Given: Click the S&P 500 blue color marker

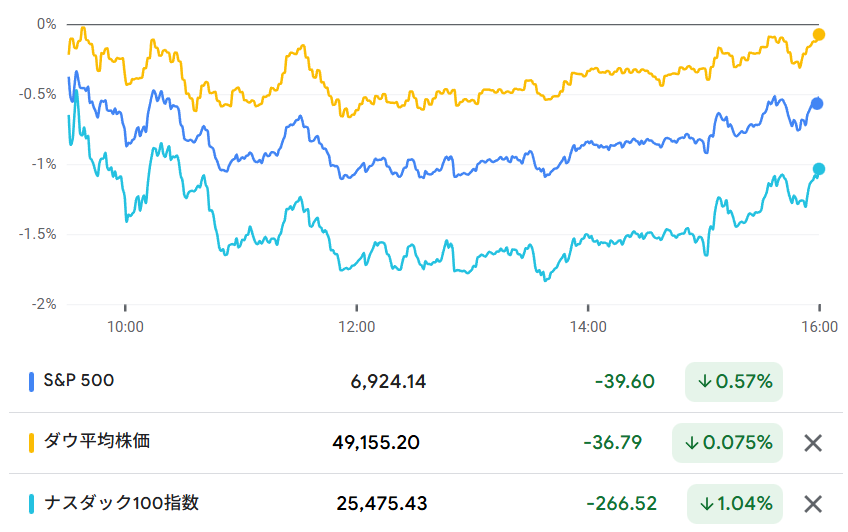Looking at the screenshot, I should click(31, 381).
